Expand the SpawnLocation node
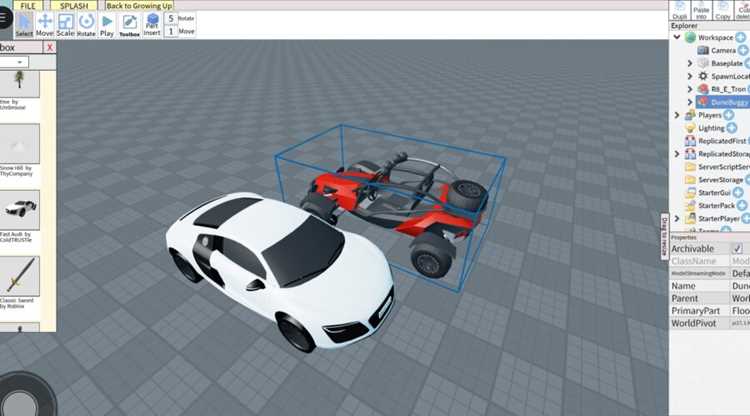The height and width of the screenshot is (416, 750). tap(690, 76)
